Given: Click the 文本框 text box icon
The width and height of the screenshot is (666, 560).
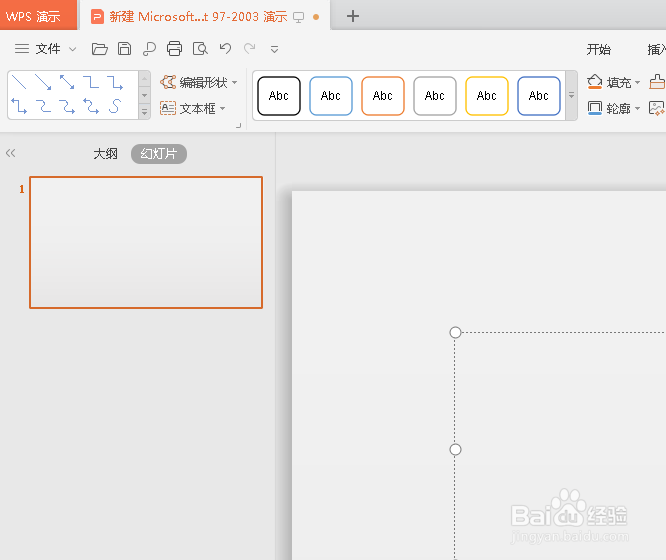Looking at the screenshot, I should [x=168, y=108].
